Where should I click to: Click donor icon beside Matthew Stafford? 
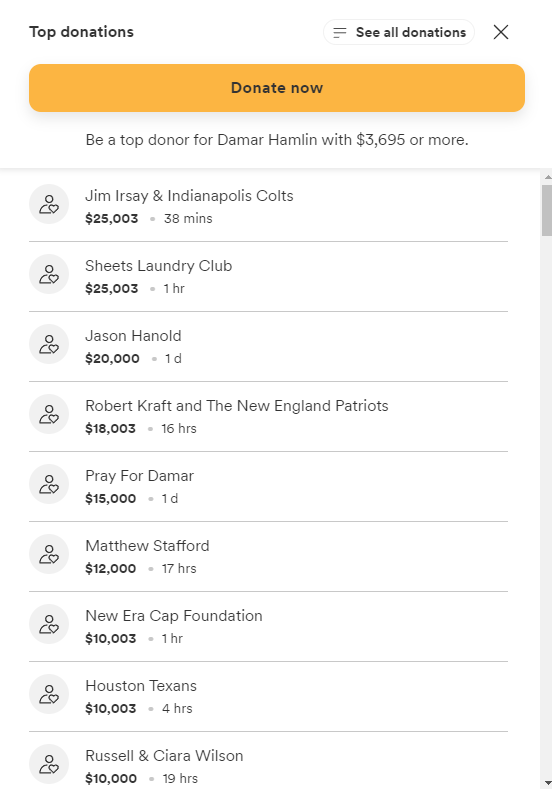(49, 554)
